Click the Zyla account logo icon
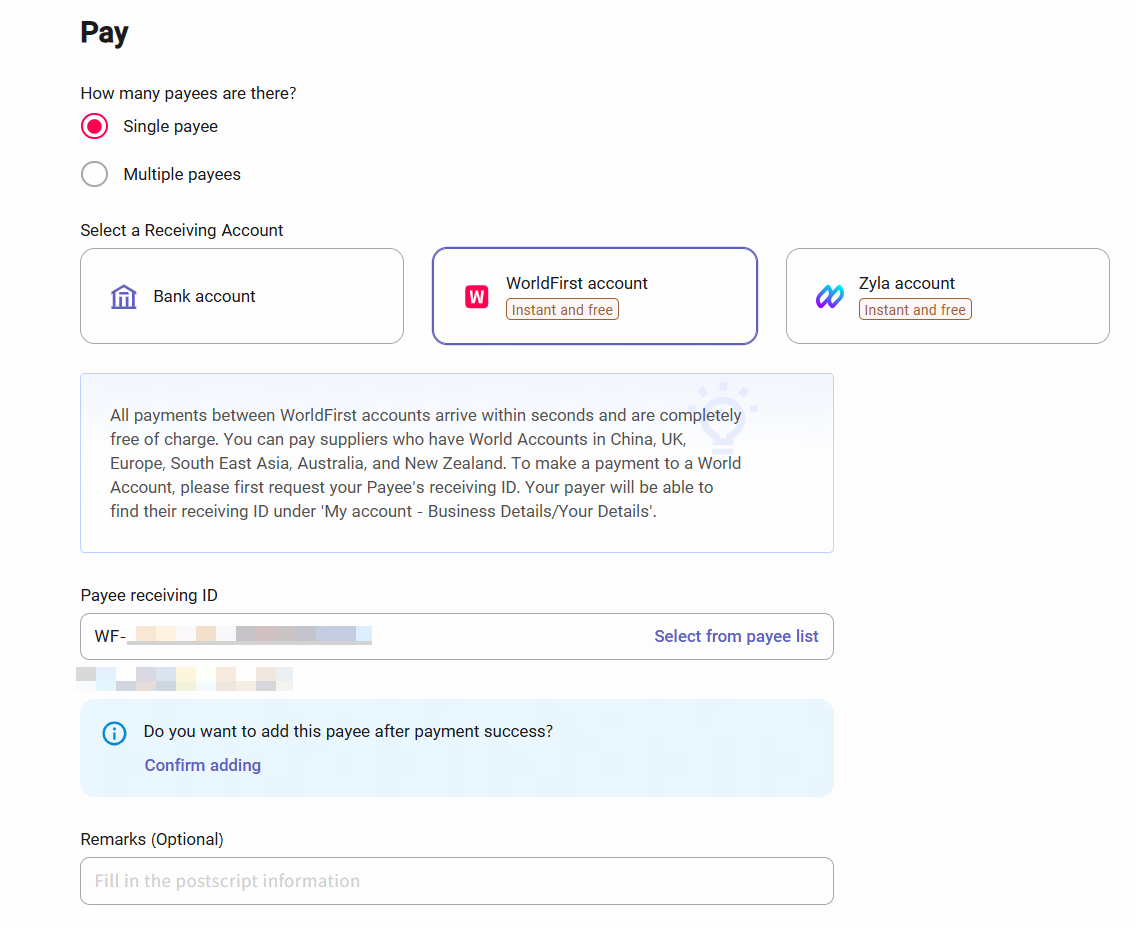This screenshot has width=1136, height=928. pyautogui.click(x=830, y=297)
